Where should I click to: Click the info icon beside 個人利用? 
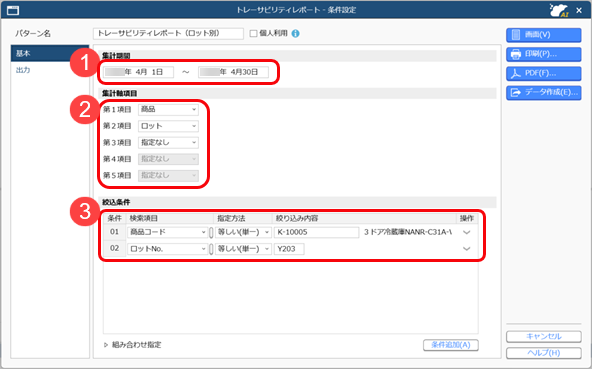tap(296, 34)
